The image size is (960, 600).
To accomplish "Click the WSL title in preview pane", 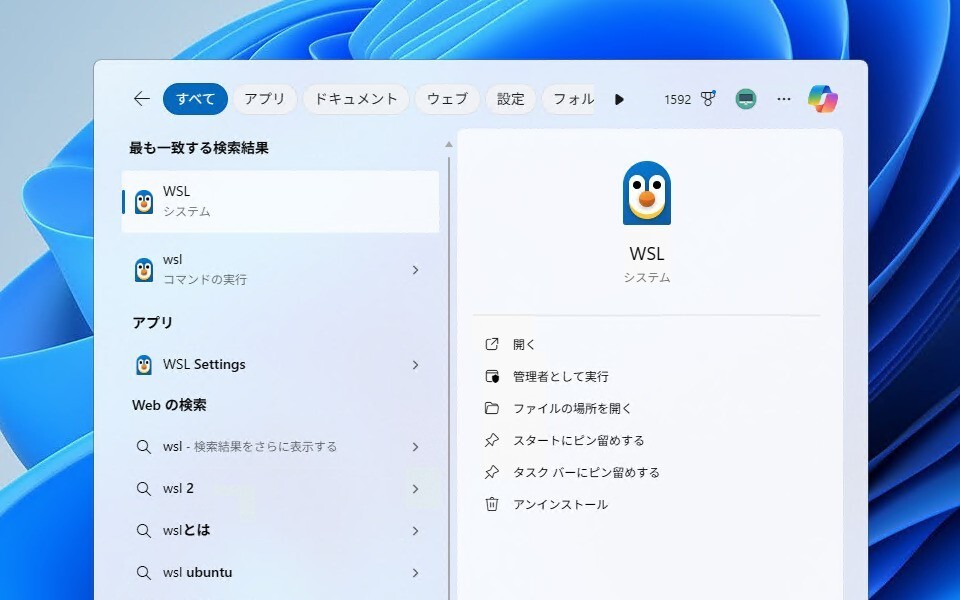I will click(x=647, y=253).
